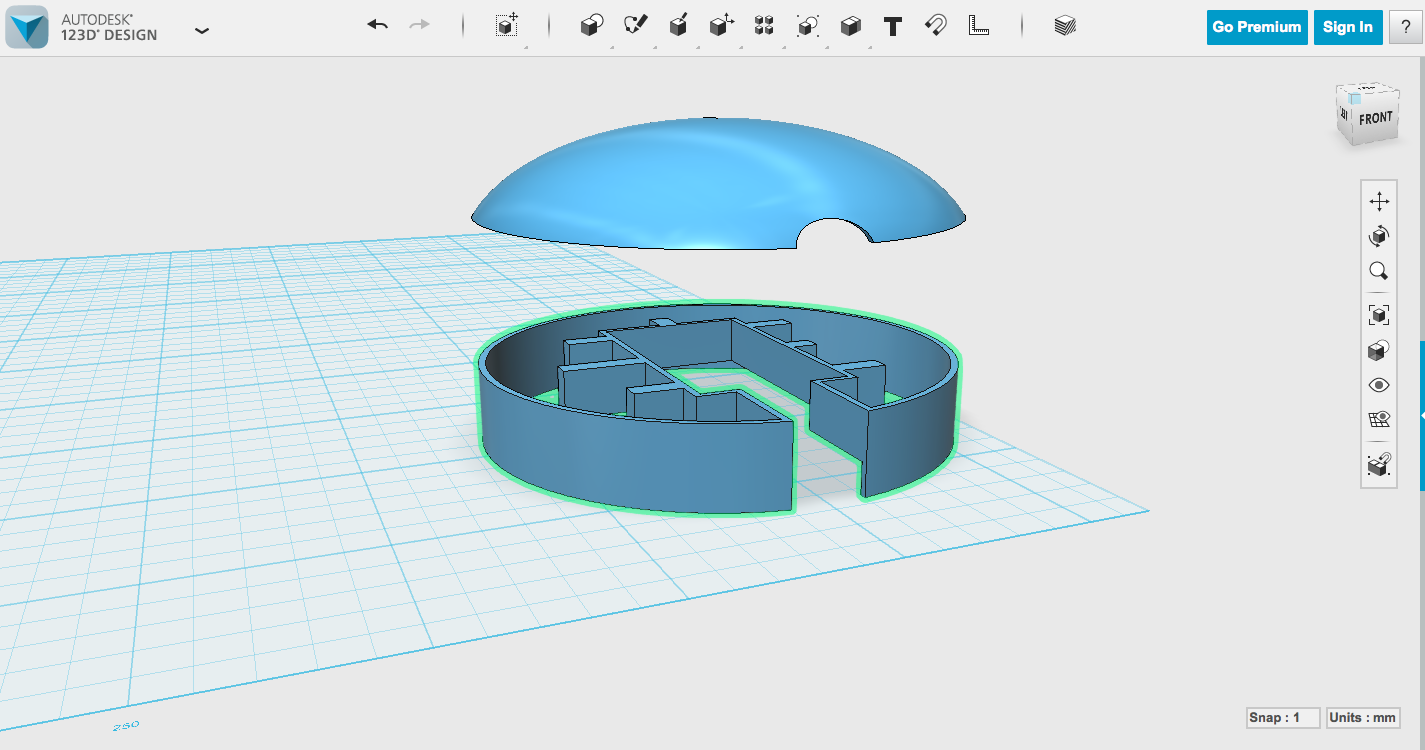Select the Transform tool in the toolbar
Image resolution: width=1425 pixels, height=750 pixels.
point(506,27)
